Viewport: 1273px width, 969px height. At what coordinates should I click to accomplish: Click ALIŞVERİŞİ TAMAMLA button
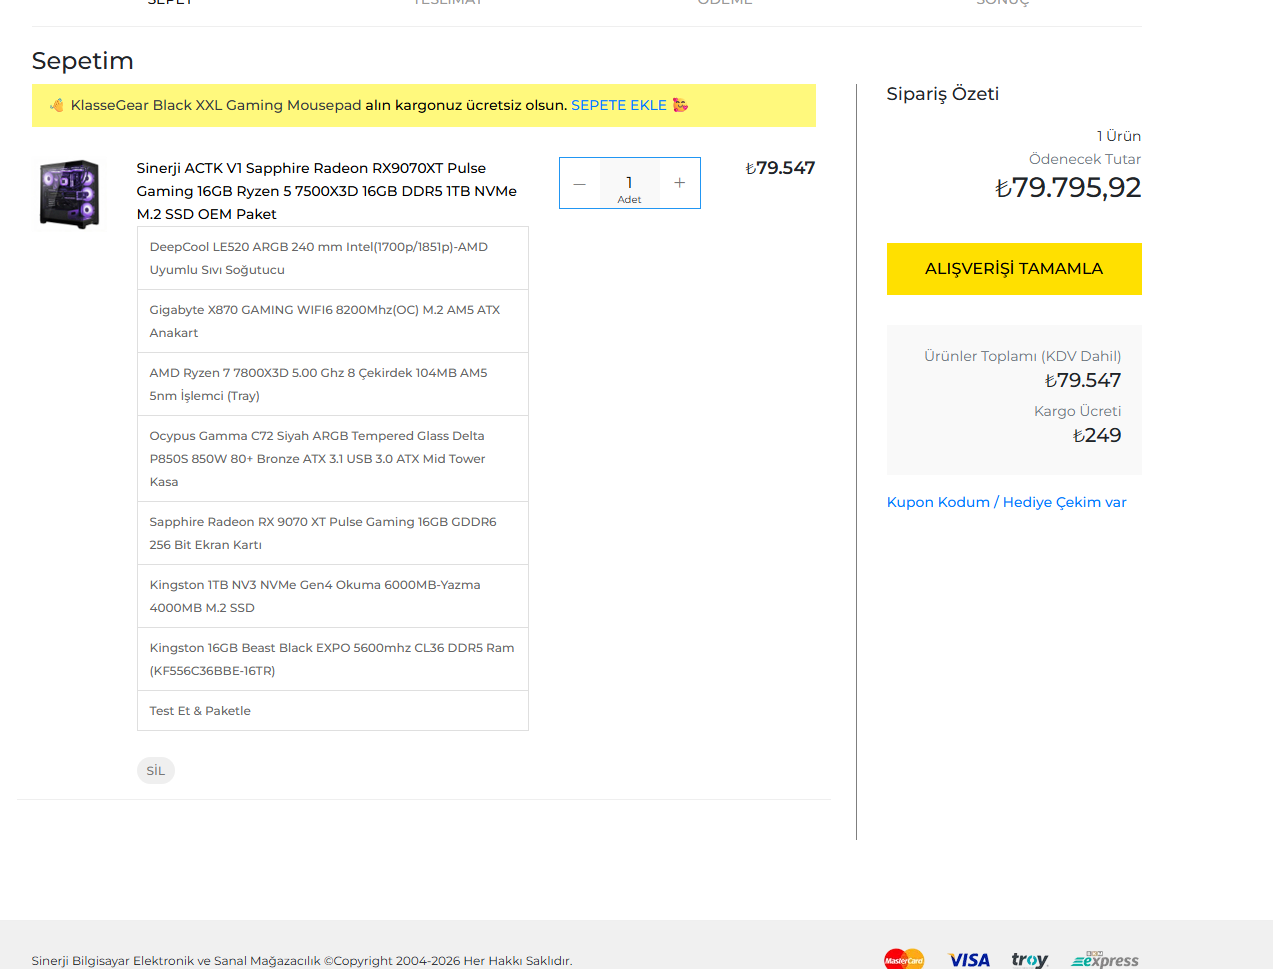(1014, 269)
